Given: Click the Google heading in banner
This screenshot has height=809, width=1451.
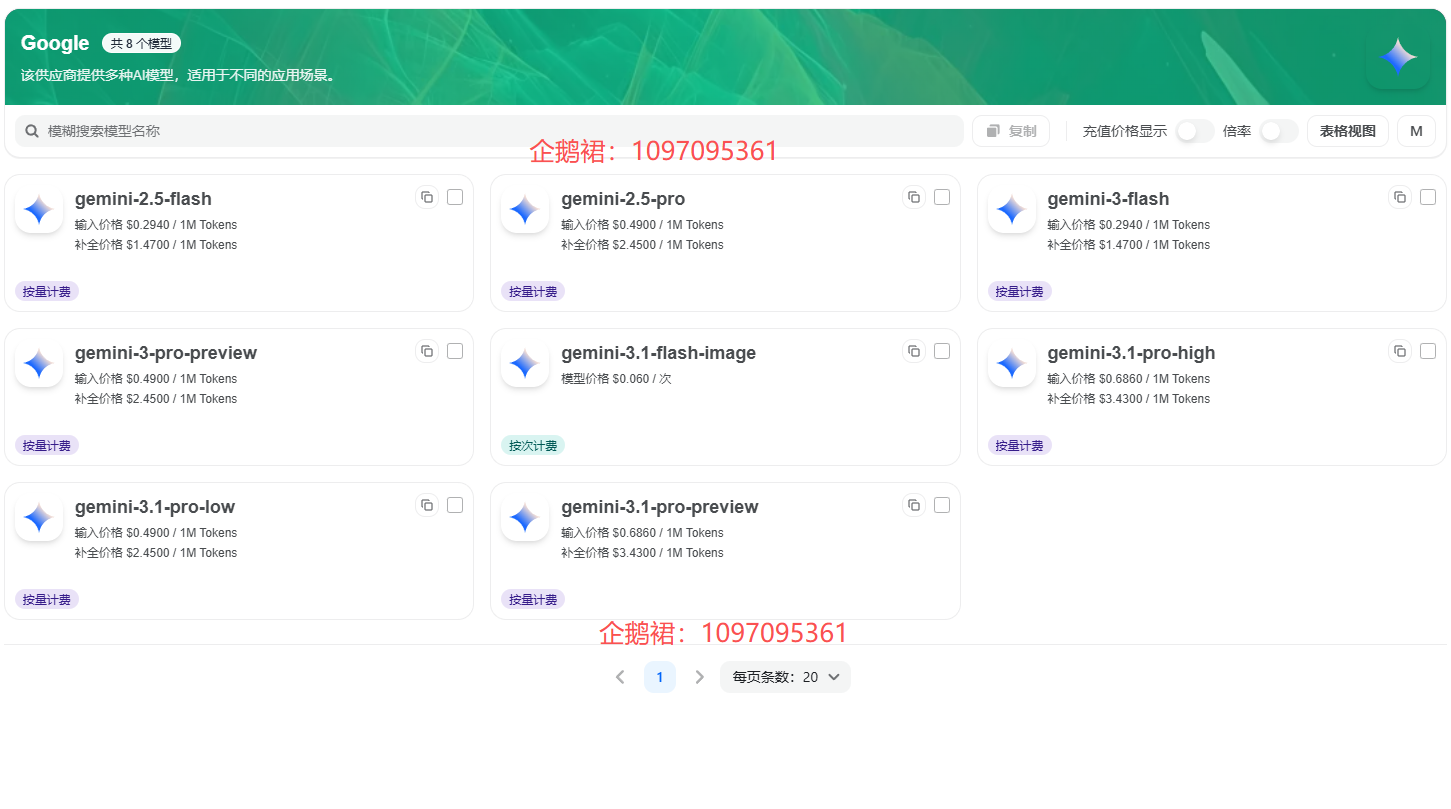Looking at the screenshot, I should 55,43.
